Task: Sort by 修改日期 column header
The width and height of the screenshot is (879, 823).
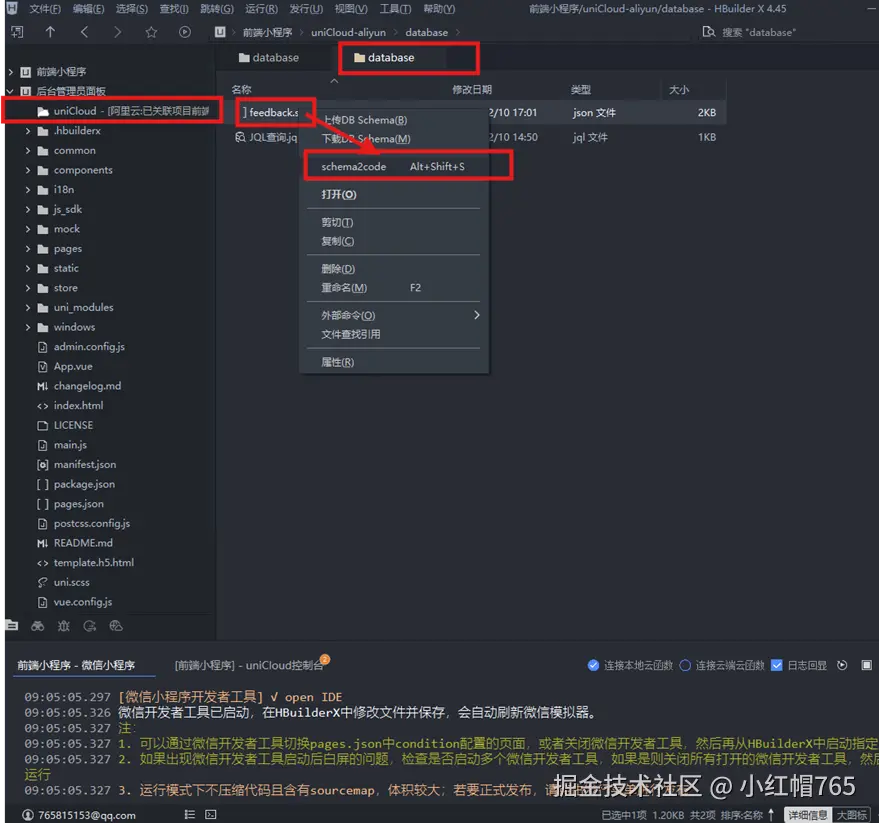Action: point(472,90)
